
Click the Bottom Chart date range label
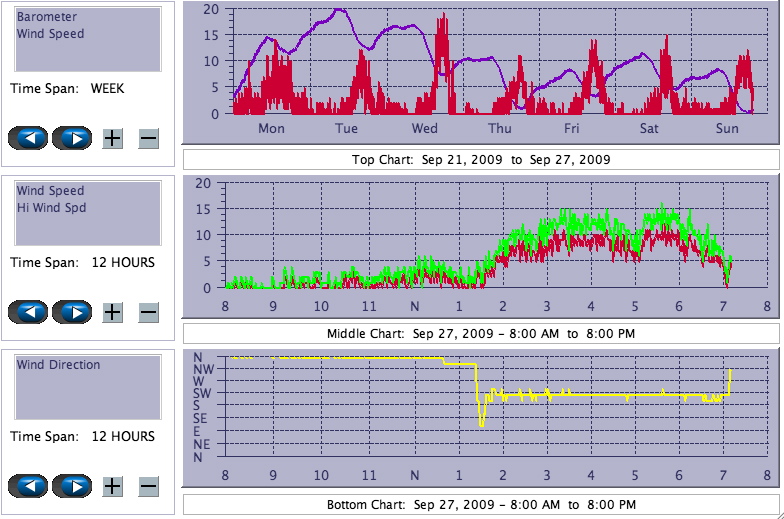coord(480,504)
